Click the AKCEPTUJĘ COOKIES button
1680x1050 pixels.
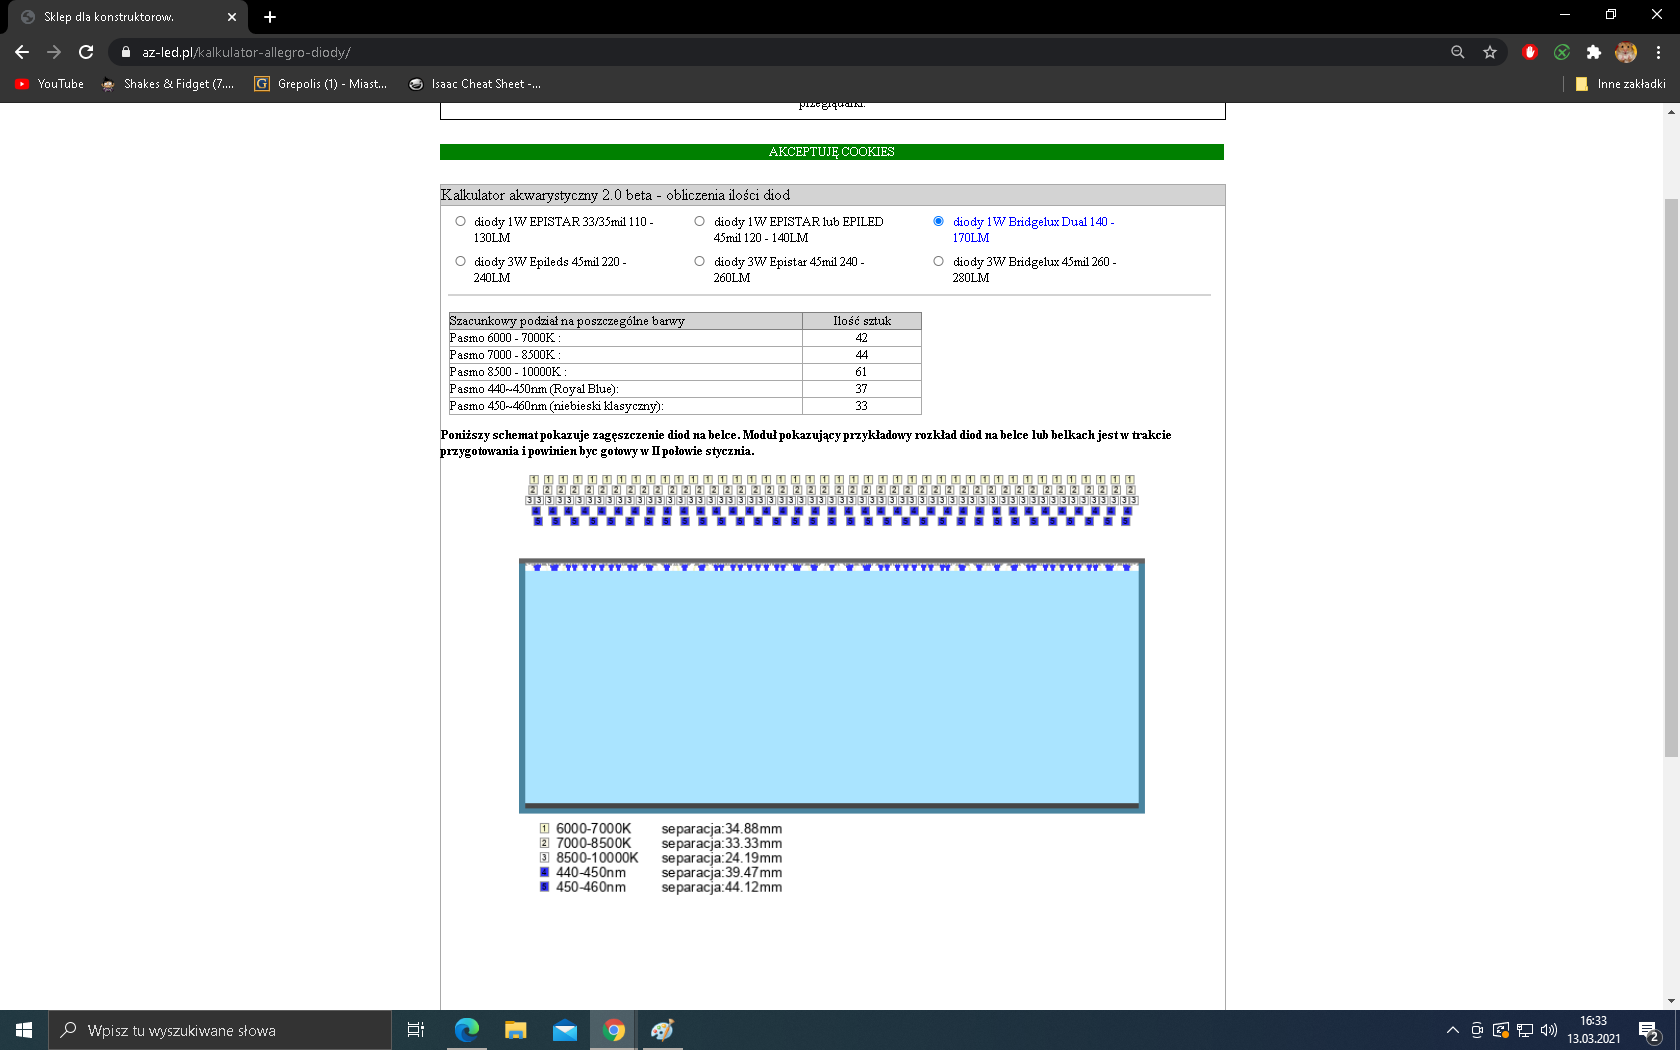click(831, 152)
